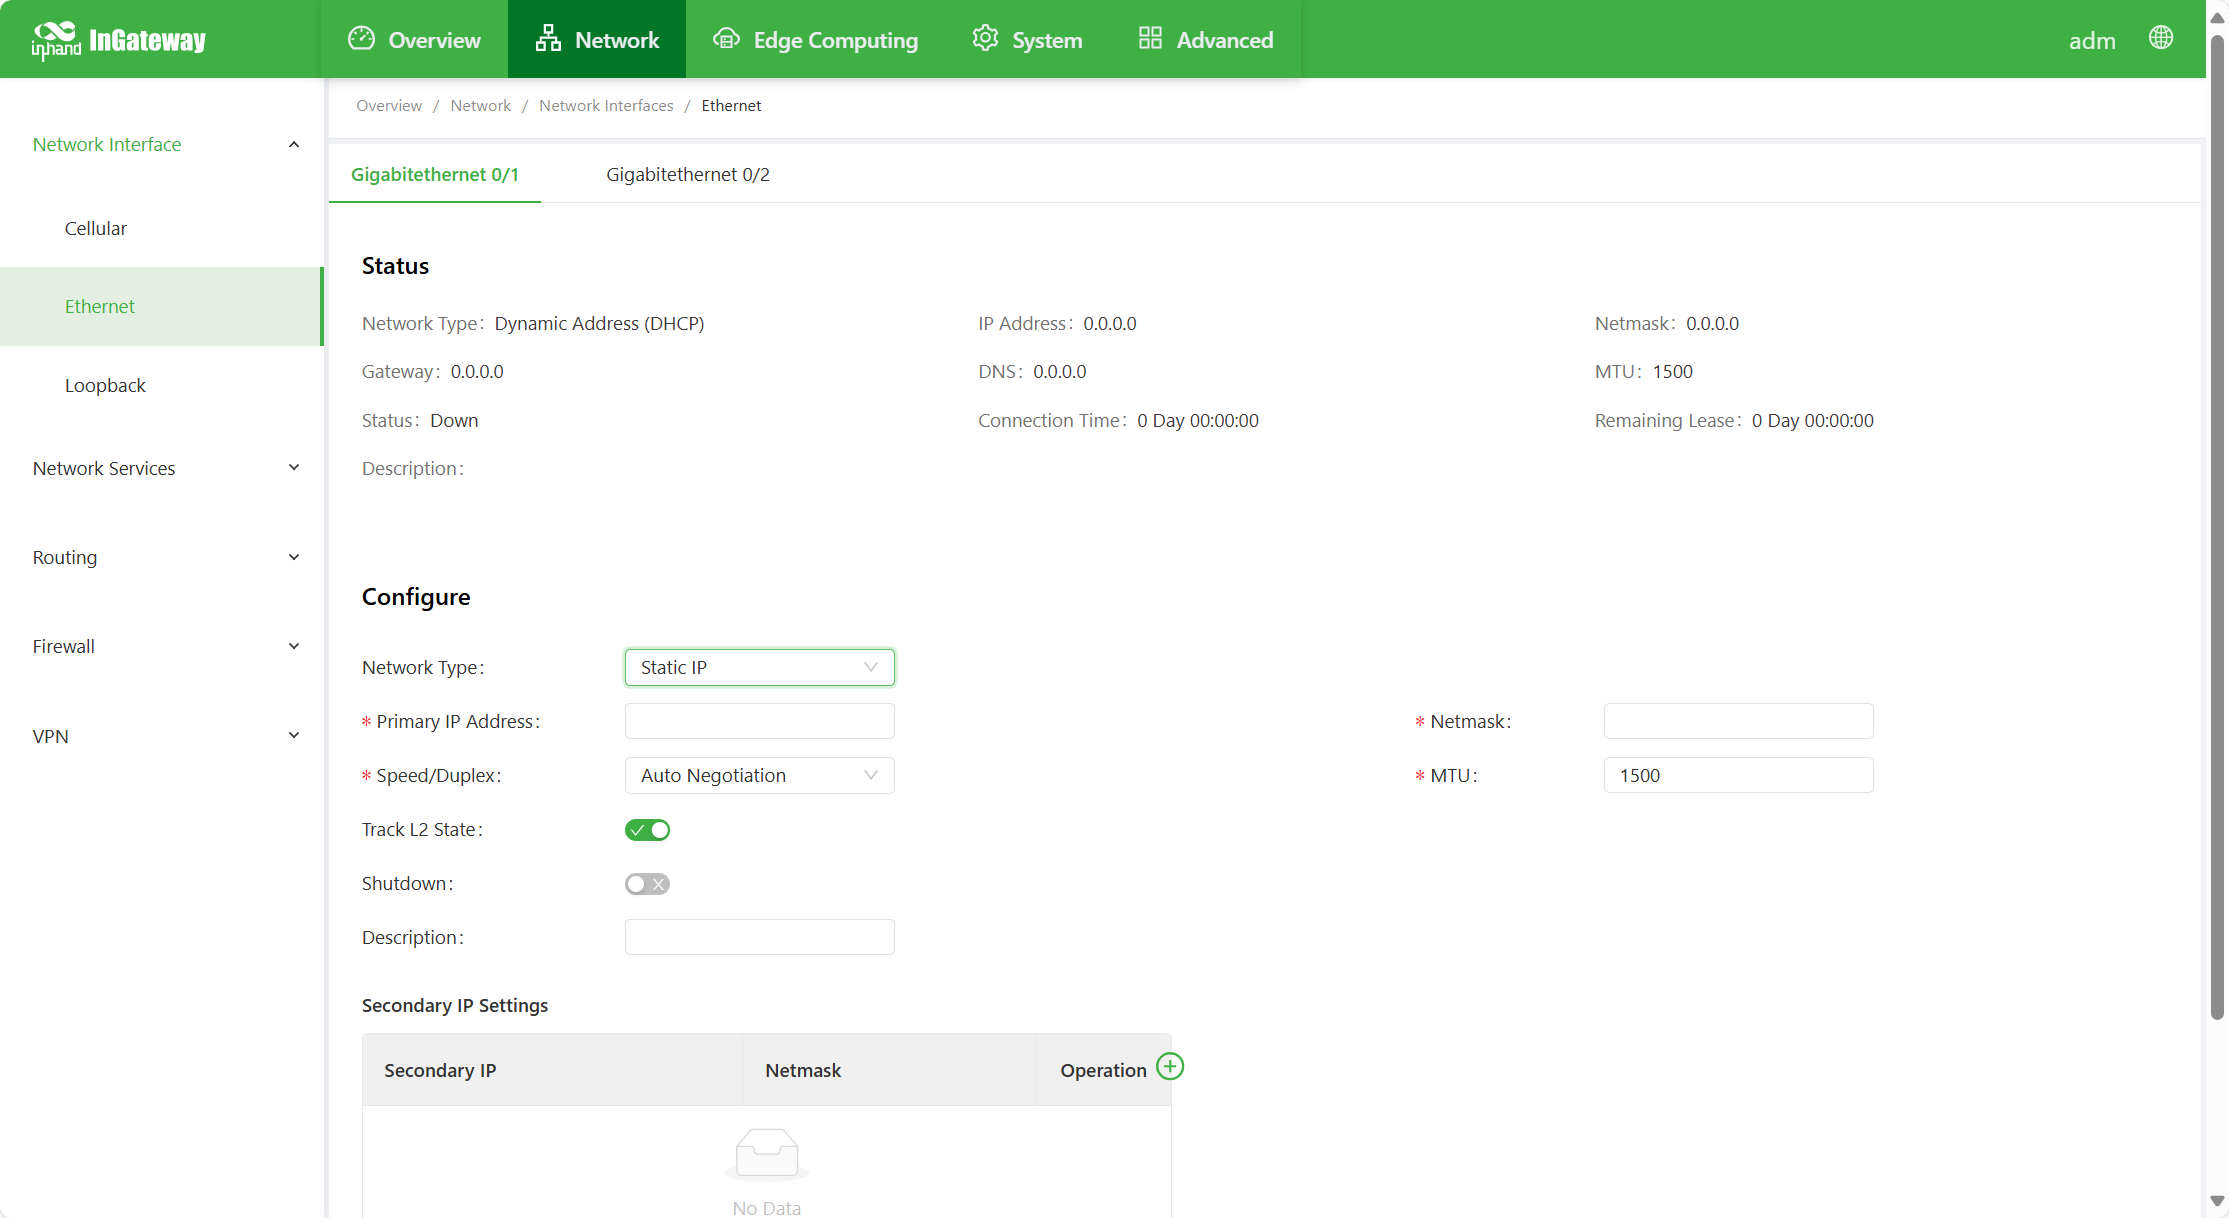The image size is (2229, 1218).
Task: Click the Network topology icon
Action: click(x=547, y=39)
